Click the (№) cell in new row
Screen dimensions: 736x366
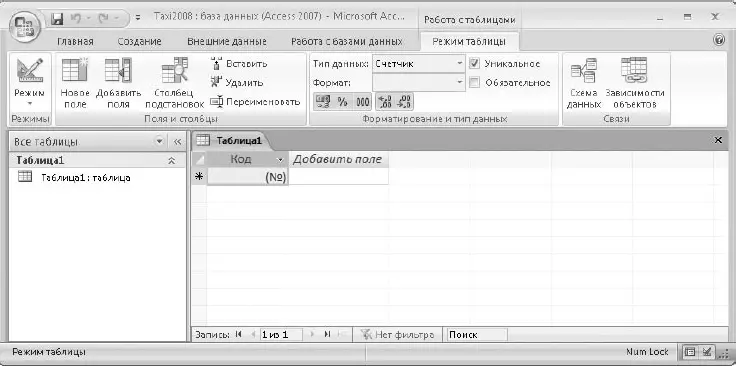pyautogui.click(x=247, y=176)
